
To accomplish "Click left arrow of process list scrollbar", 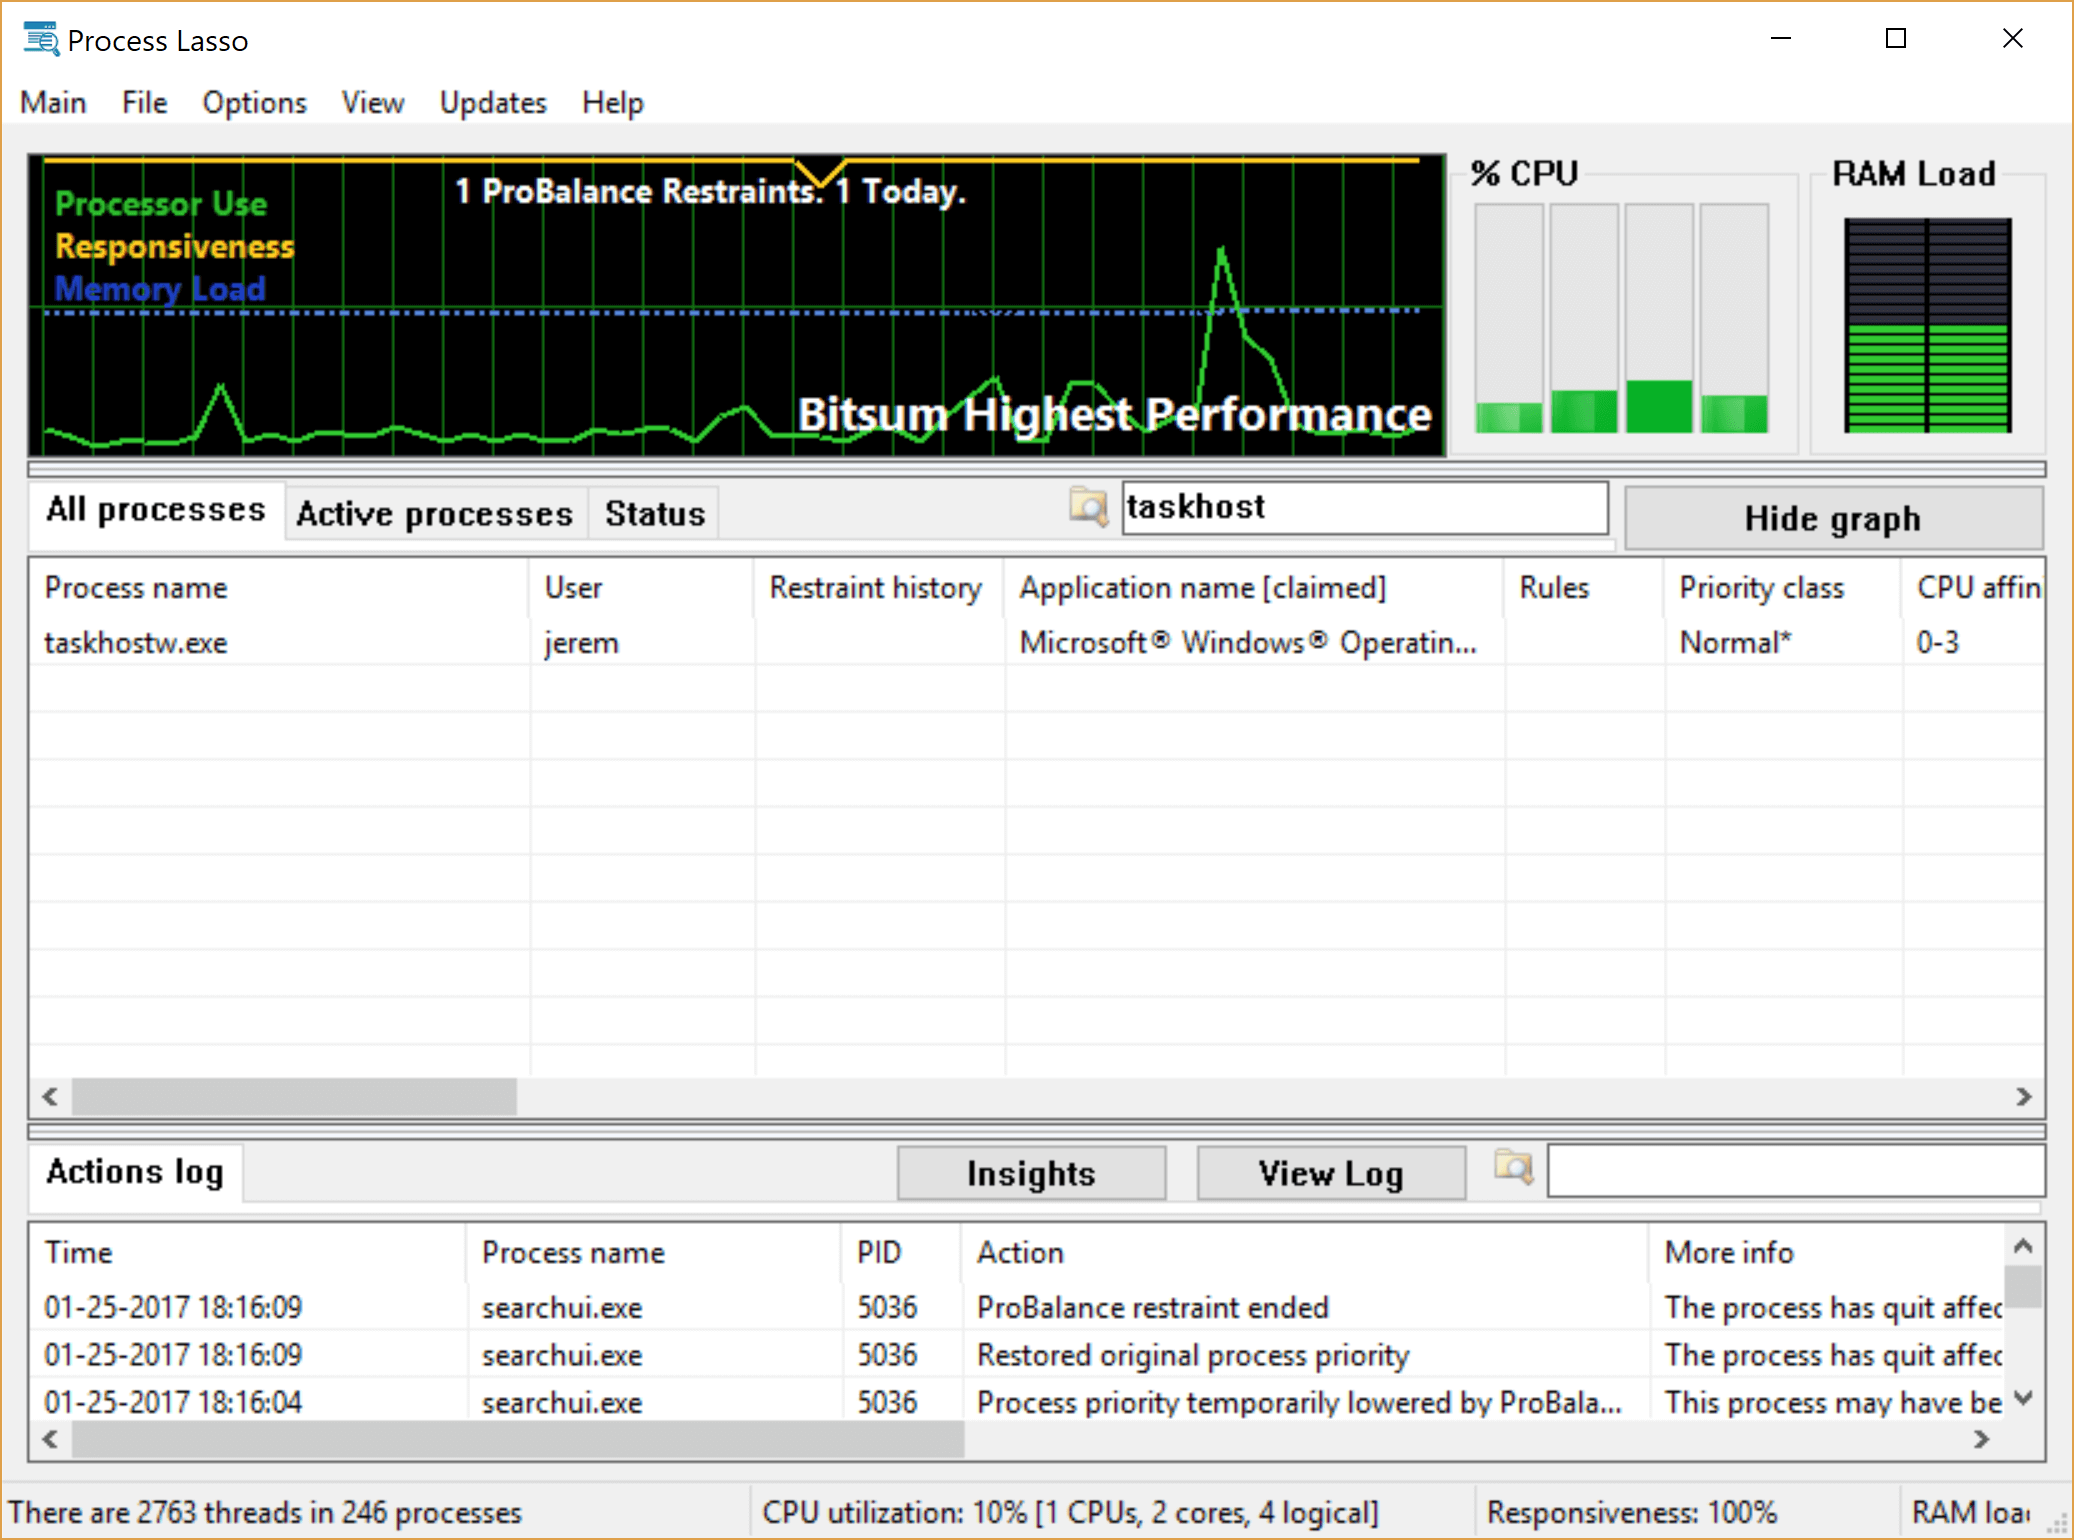I will 50,1097.
